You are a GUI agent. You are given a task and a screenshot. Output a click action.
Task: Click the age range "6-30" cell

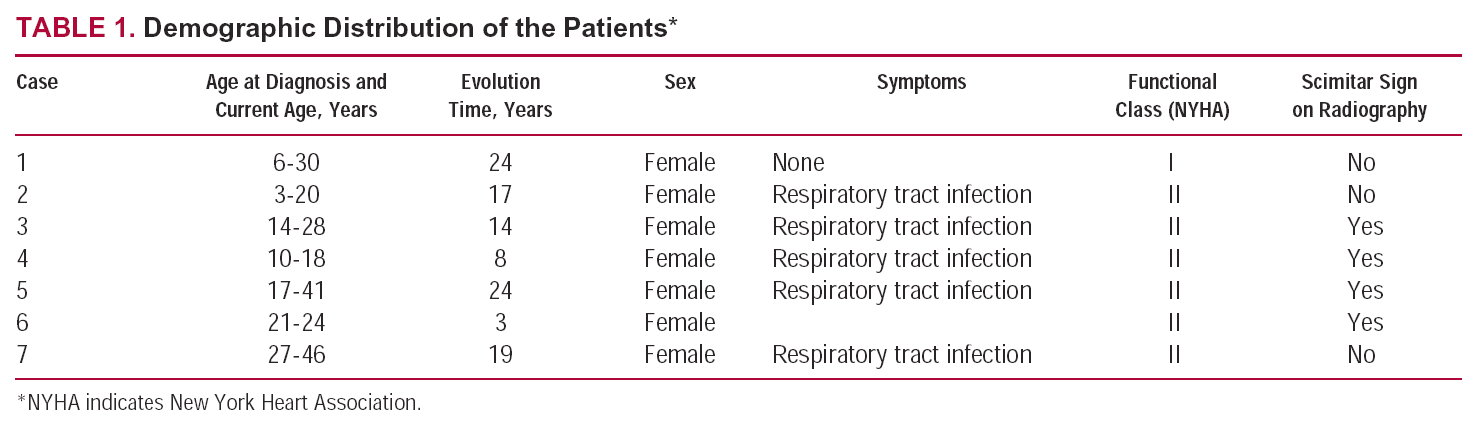(297, 163)
